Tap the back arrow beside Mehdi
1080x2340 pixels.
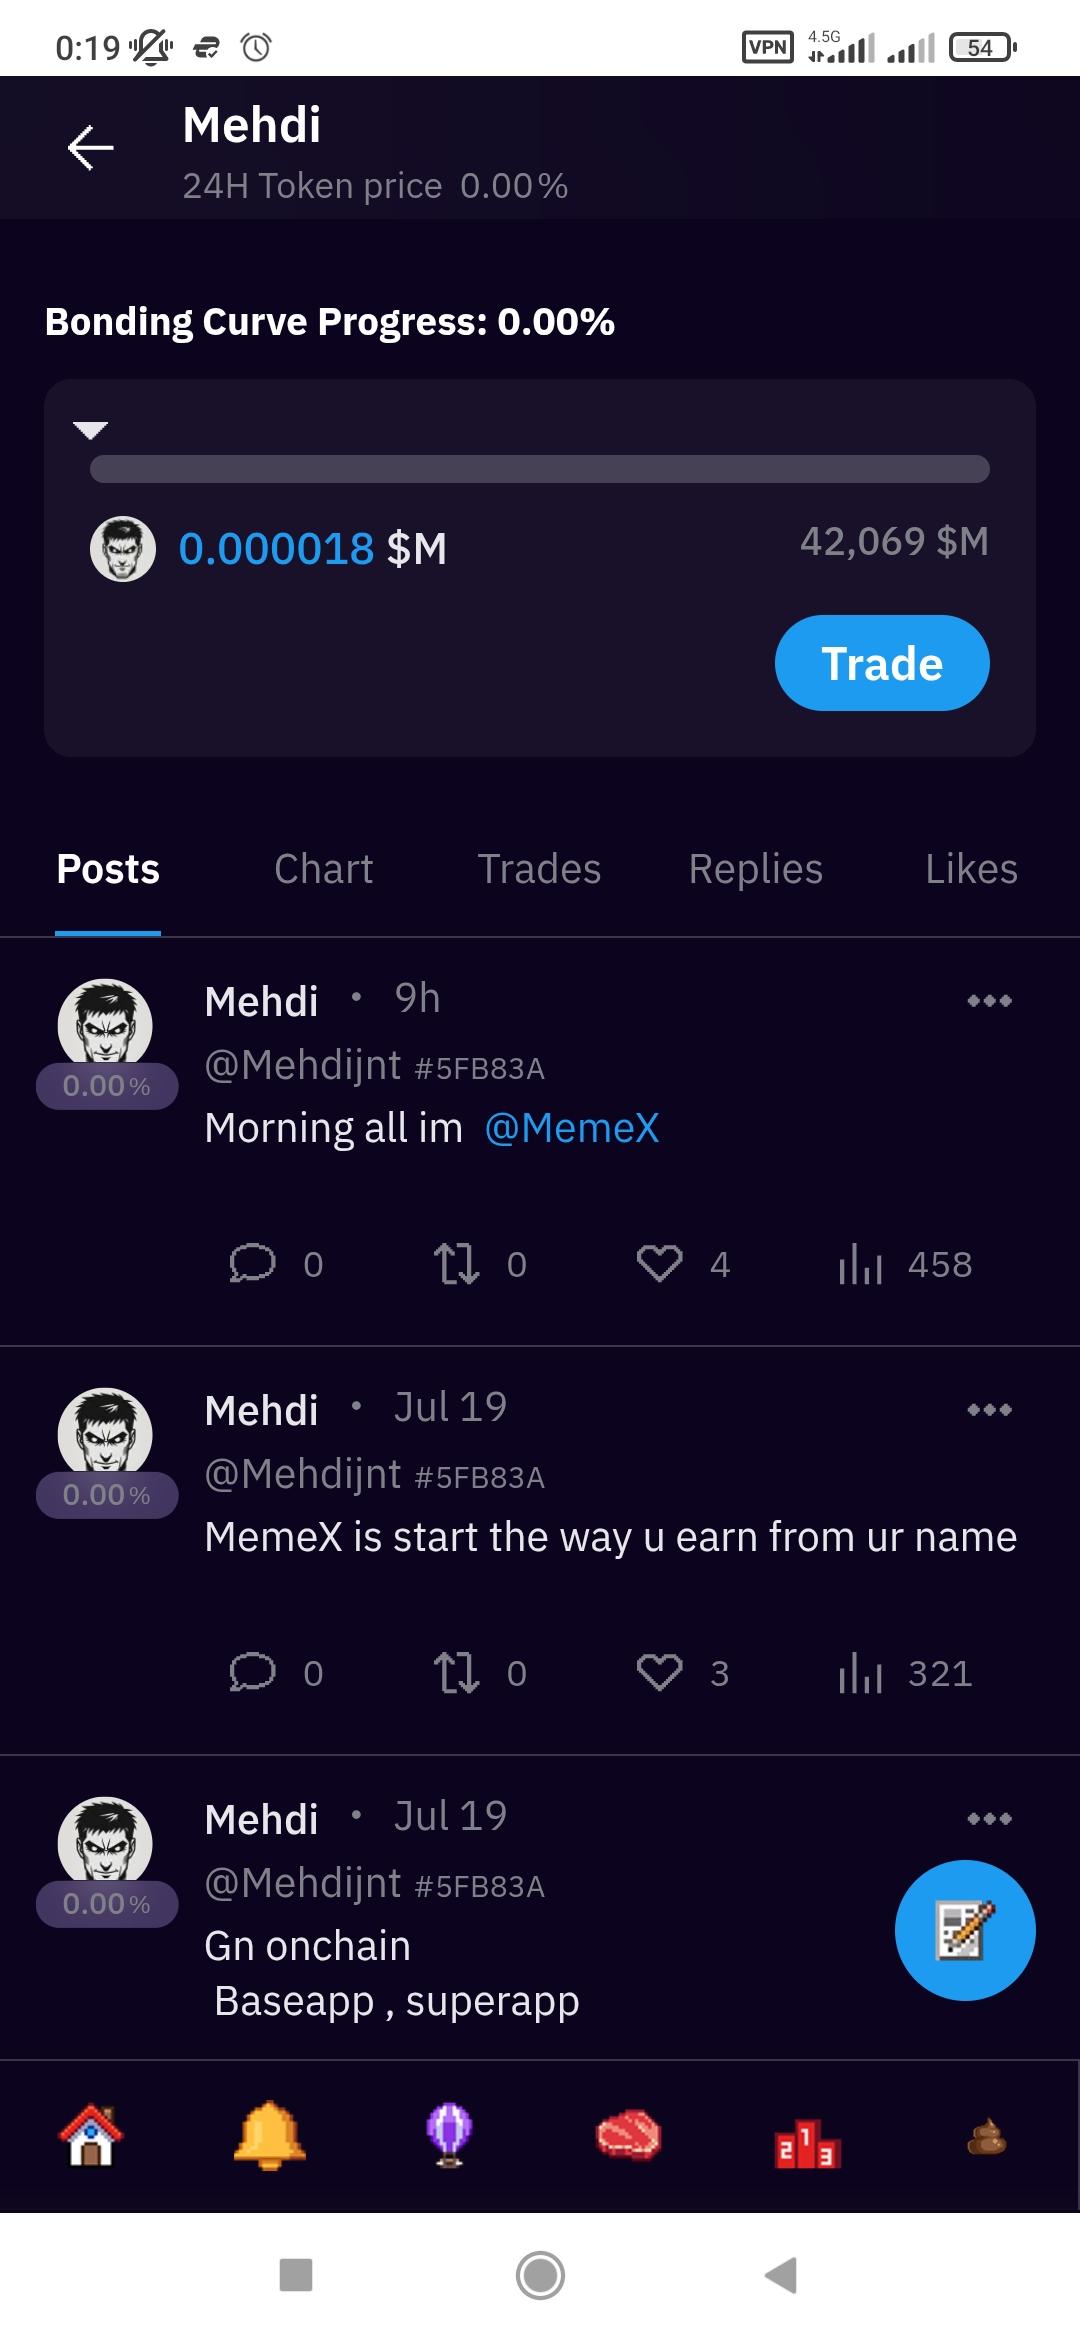pyautogui.click(x=90, y=148)
